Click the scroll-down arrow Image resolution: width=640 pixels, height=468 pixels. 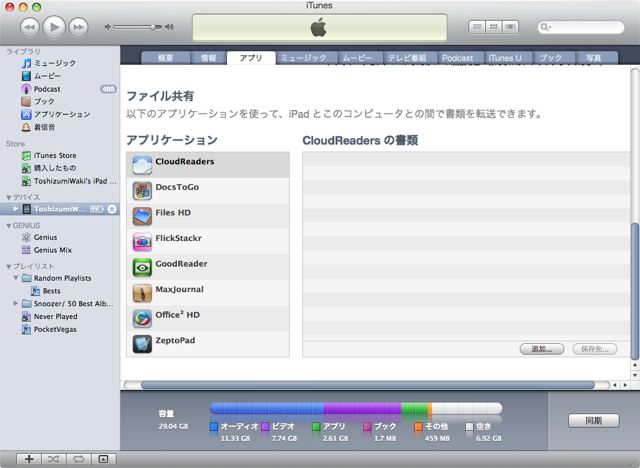pos(635,375)
